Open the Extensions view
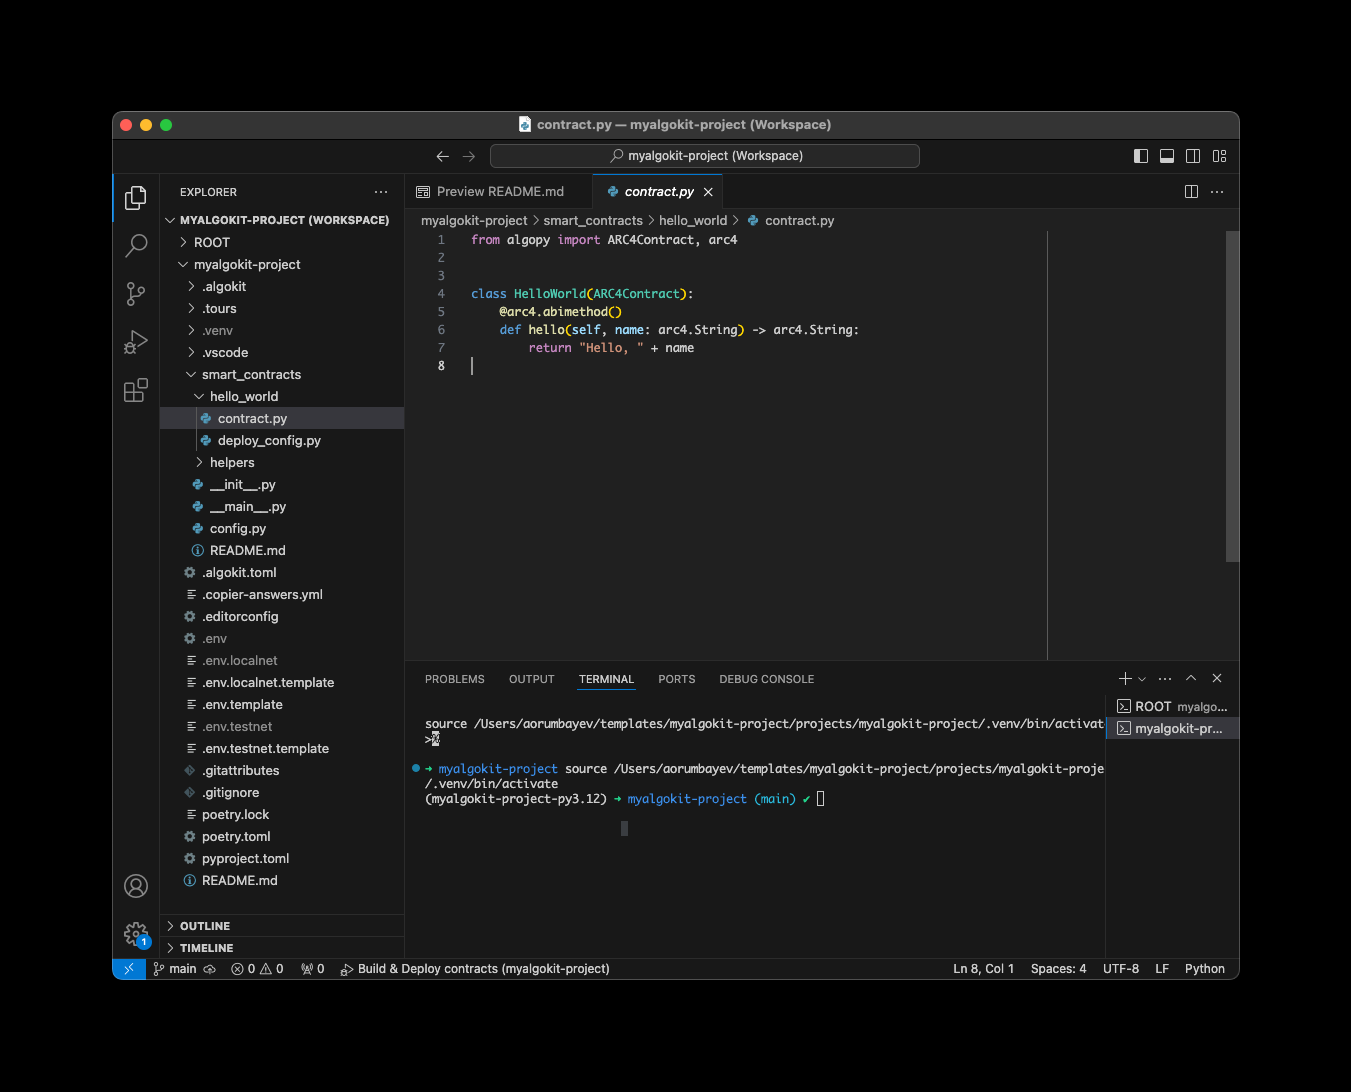Screen dimensions: 1351x1092 pyautogui.click(x=136, y=390)
